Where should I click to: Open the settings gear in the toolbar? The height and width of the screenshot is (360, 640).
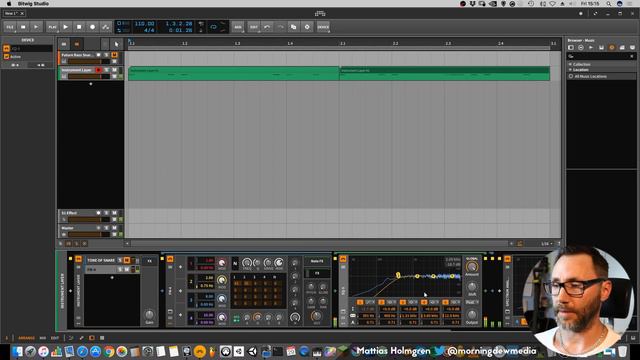tap(307, 27)
